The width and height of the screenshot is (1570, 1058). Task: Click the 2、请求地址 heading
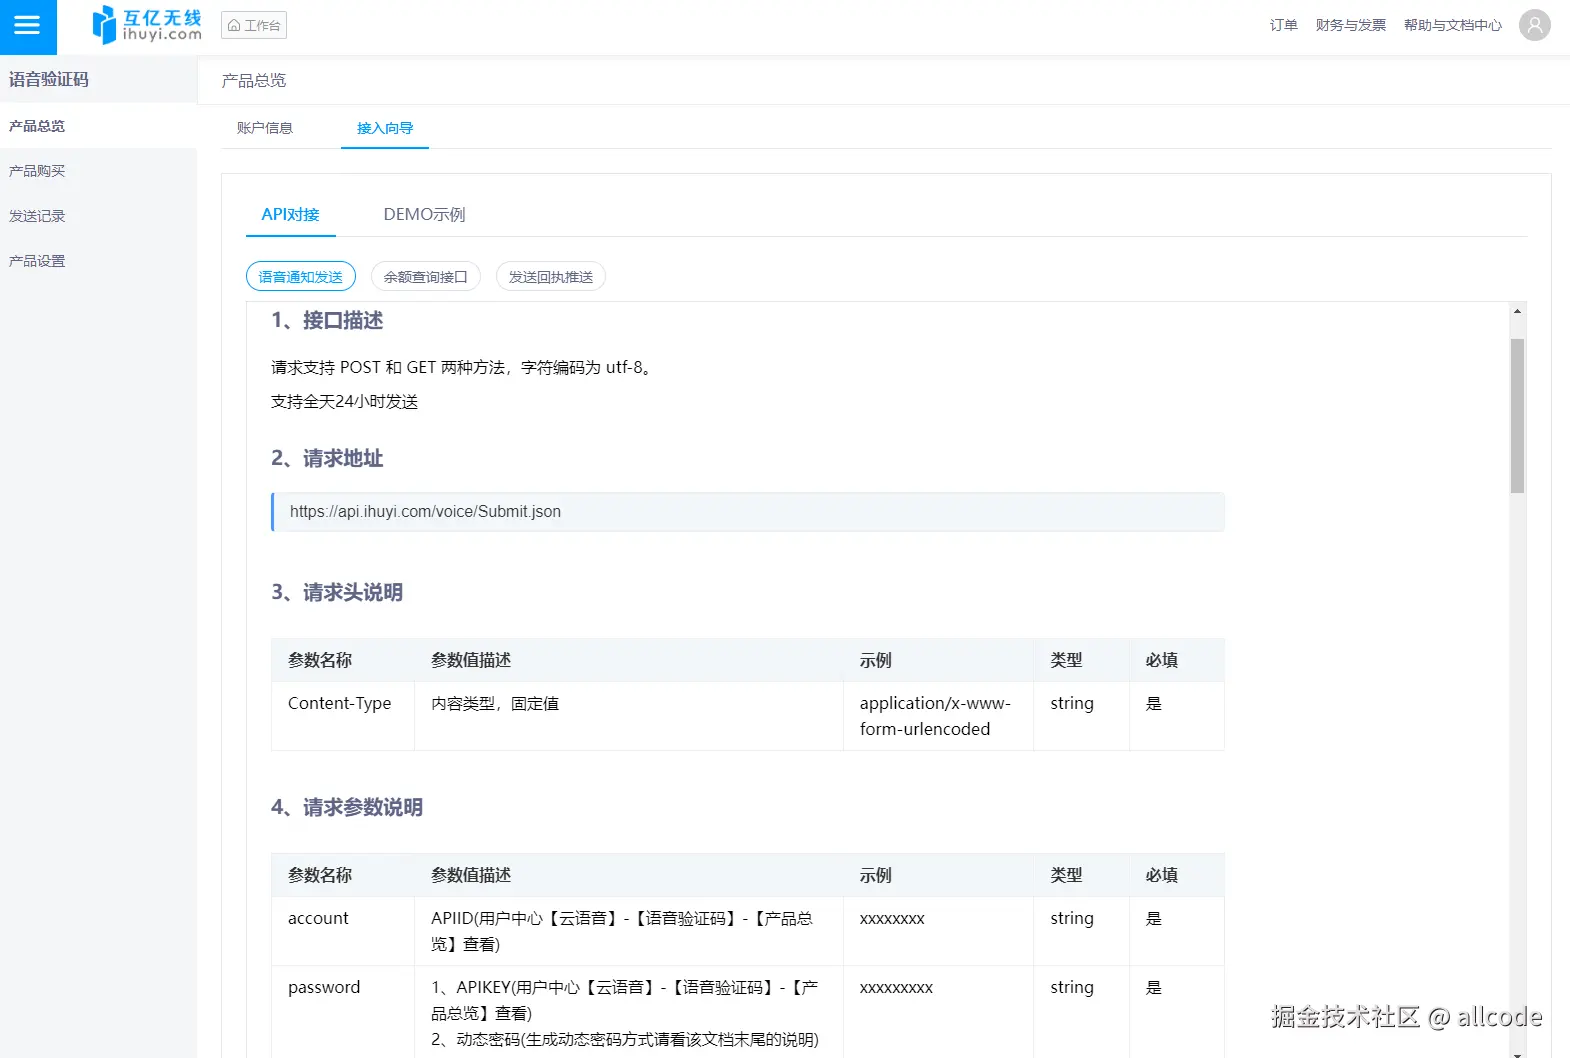coord(327,458)
